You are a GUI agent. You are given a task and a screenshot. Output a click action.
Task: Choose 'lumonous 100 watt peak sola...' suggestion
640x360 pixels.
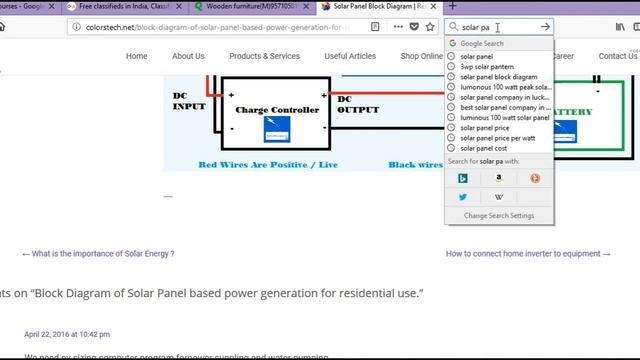[499, 87]
